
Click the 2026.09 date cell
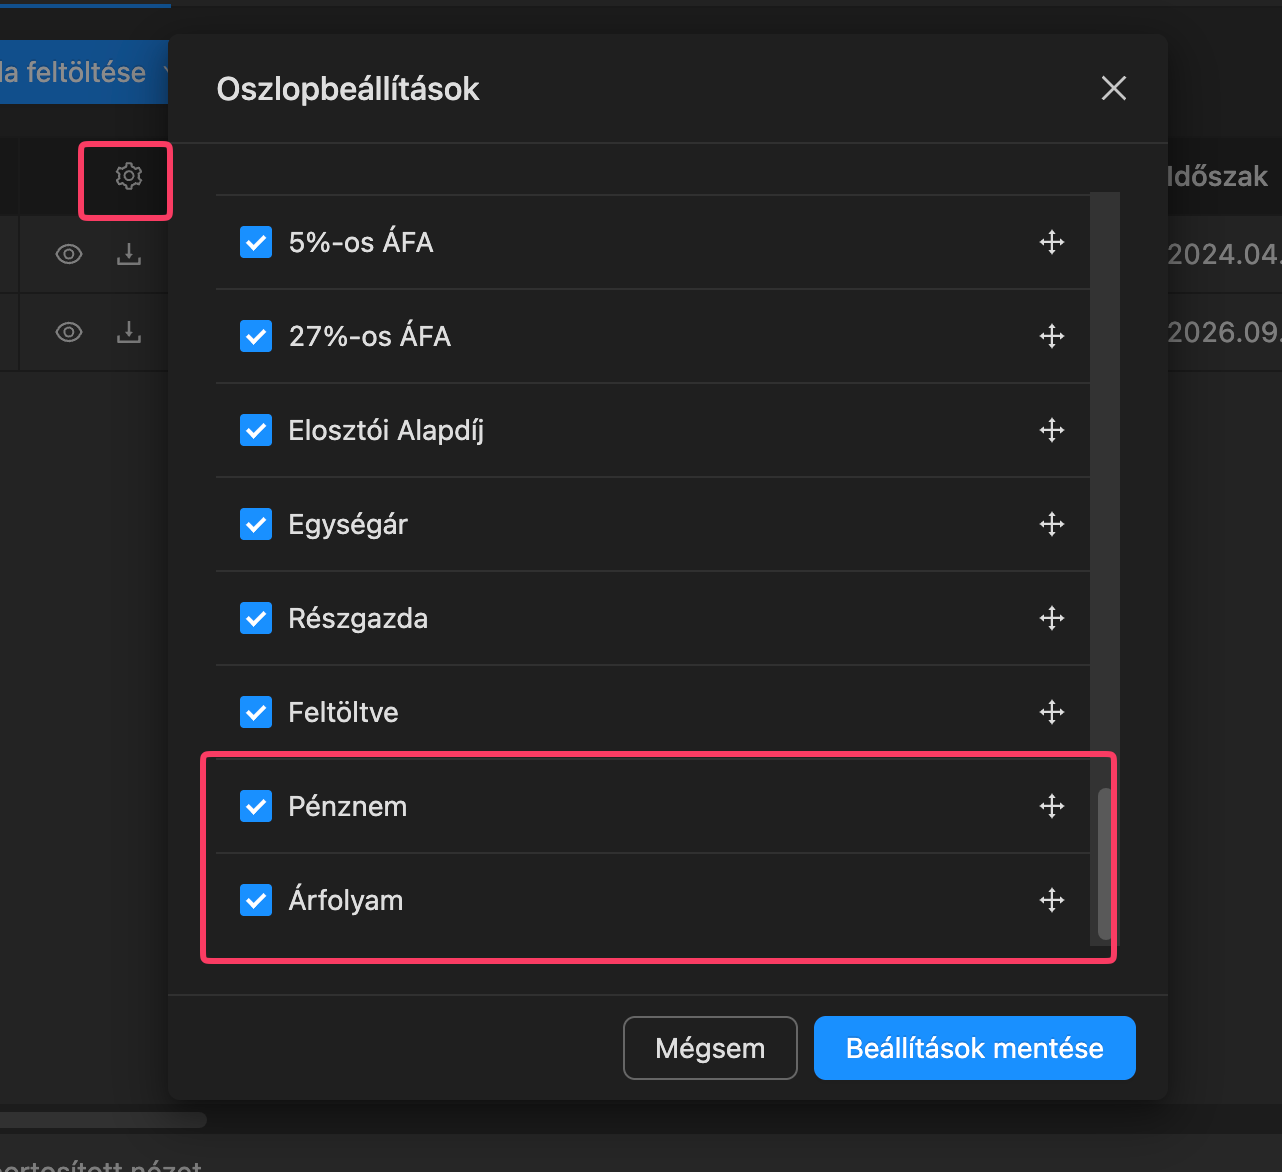[1224, 332]
